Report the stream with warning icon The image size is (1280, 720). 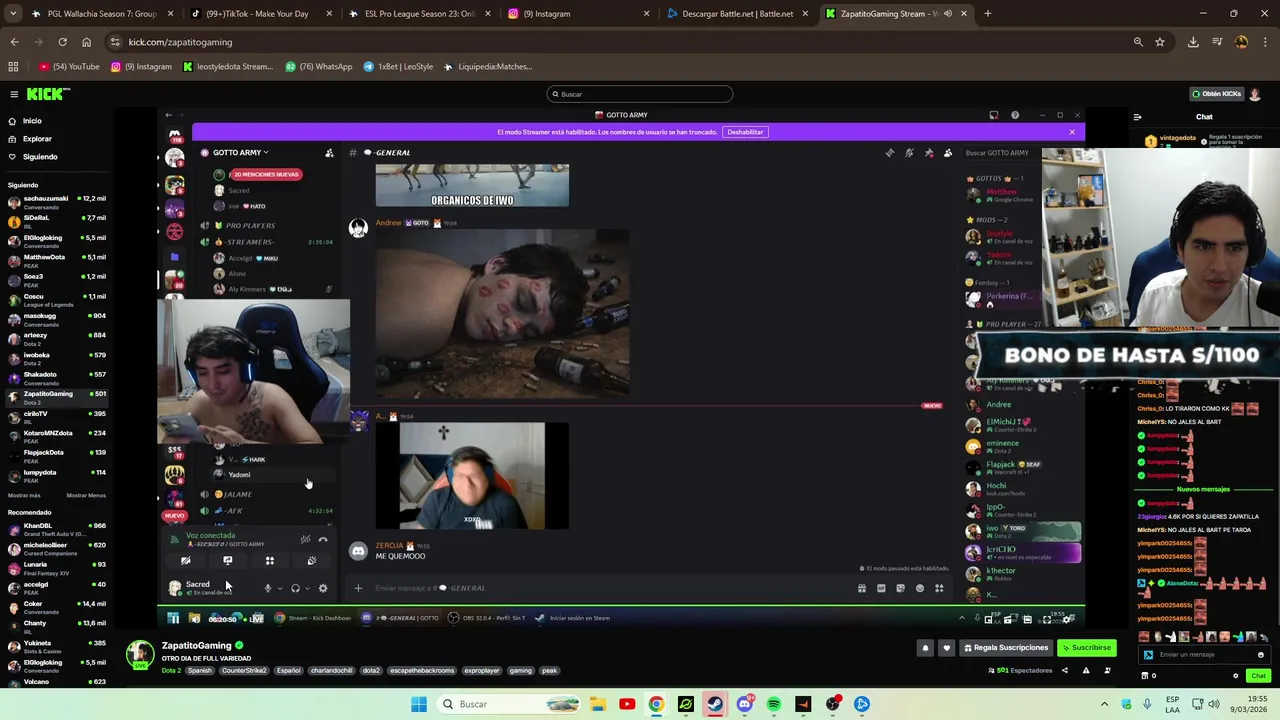1085,670
